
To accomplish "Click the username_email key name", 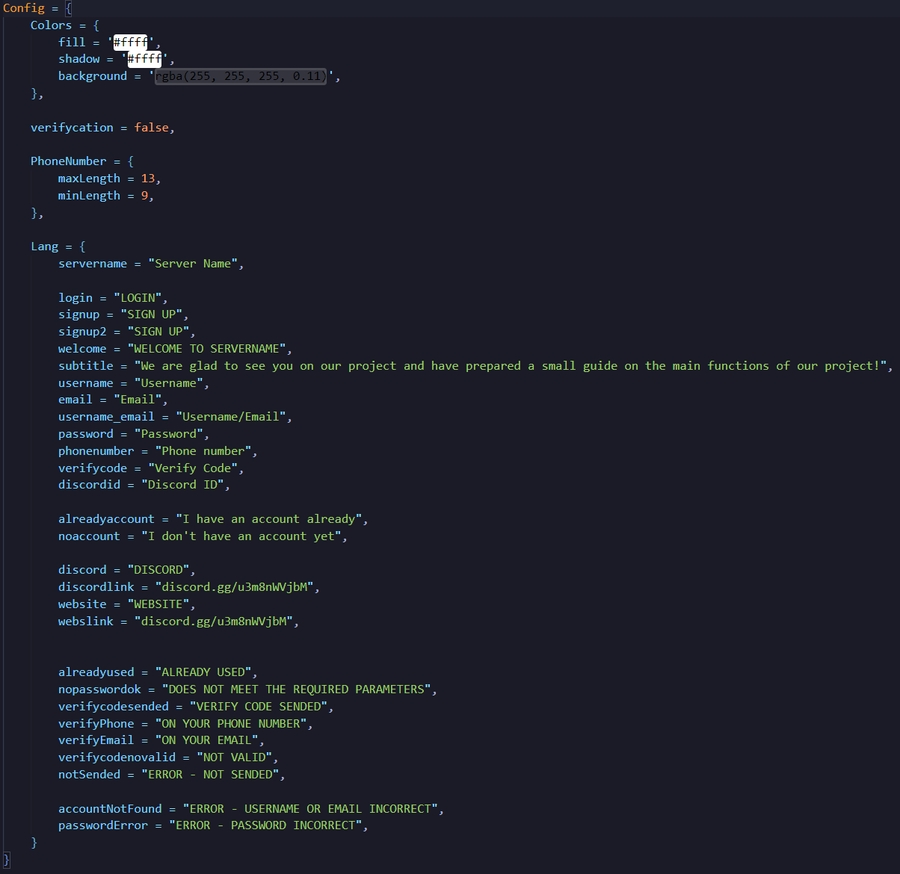I will click(106, 416).
